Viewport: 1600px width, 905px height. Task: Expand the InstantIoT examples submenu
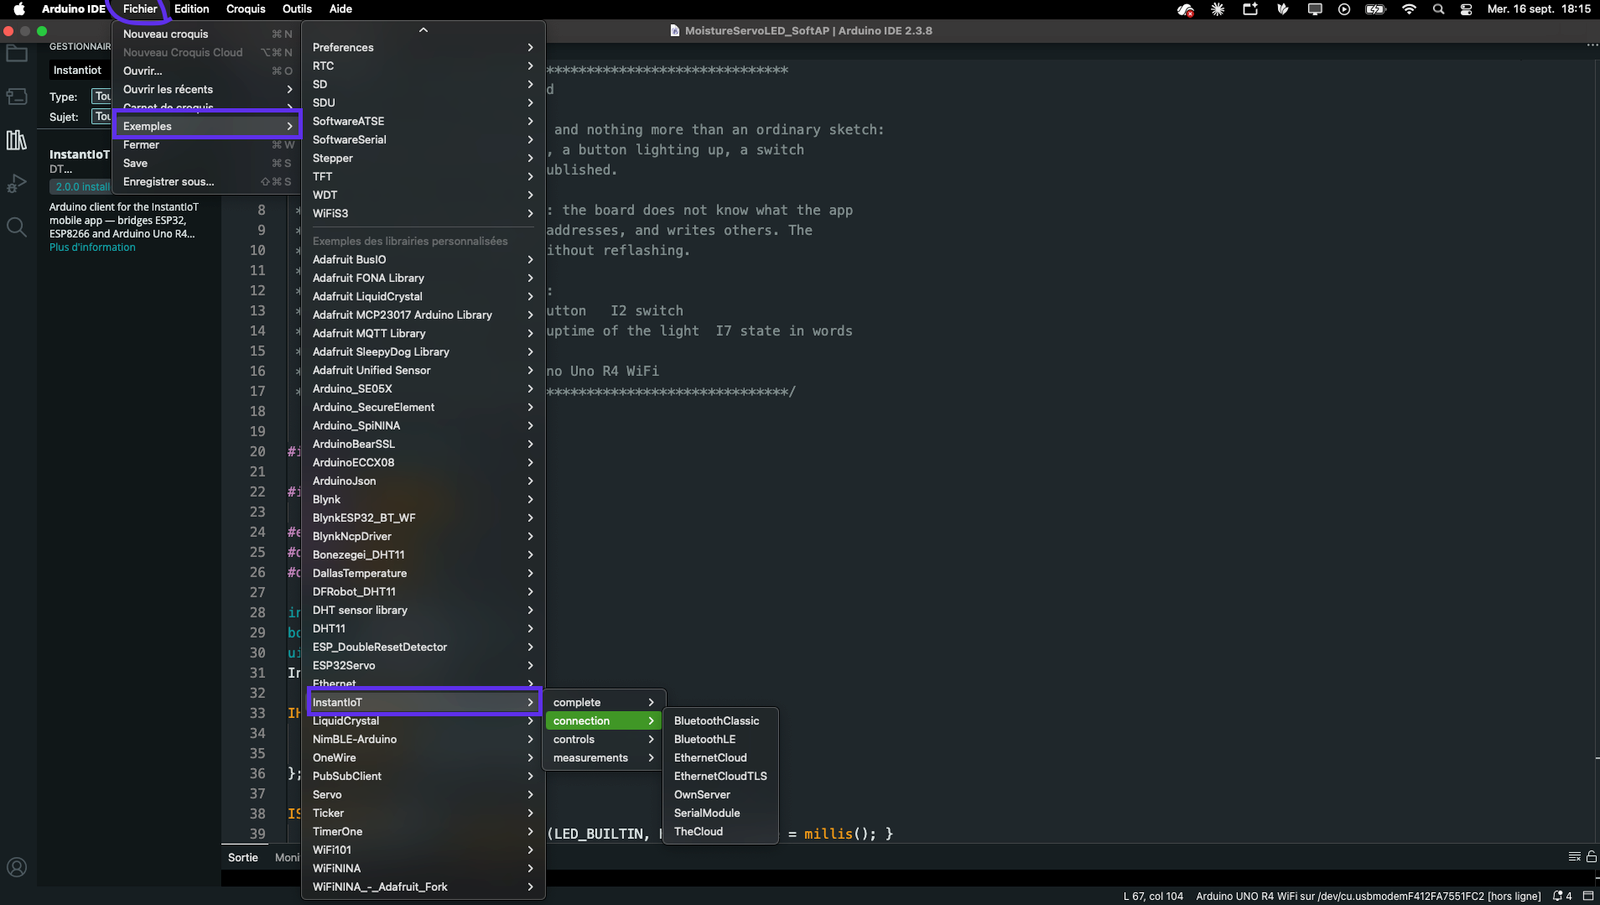tap(424, 702)
